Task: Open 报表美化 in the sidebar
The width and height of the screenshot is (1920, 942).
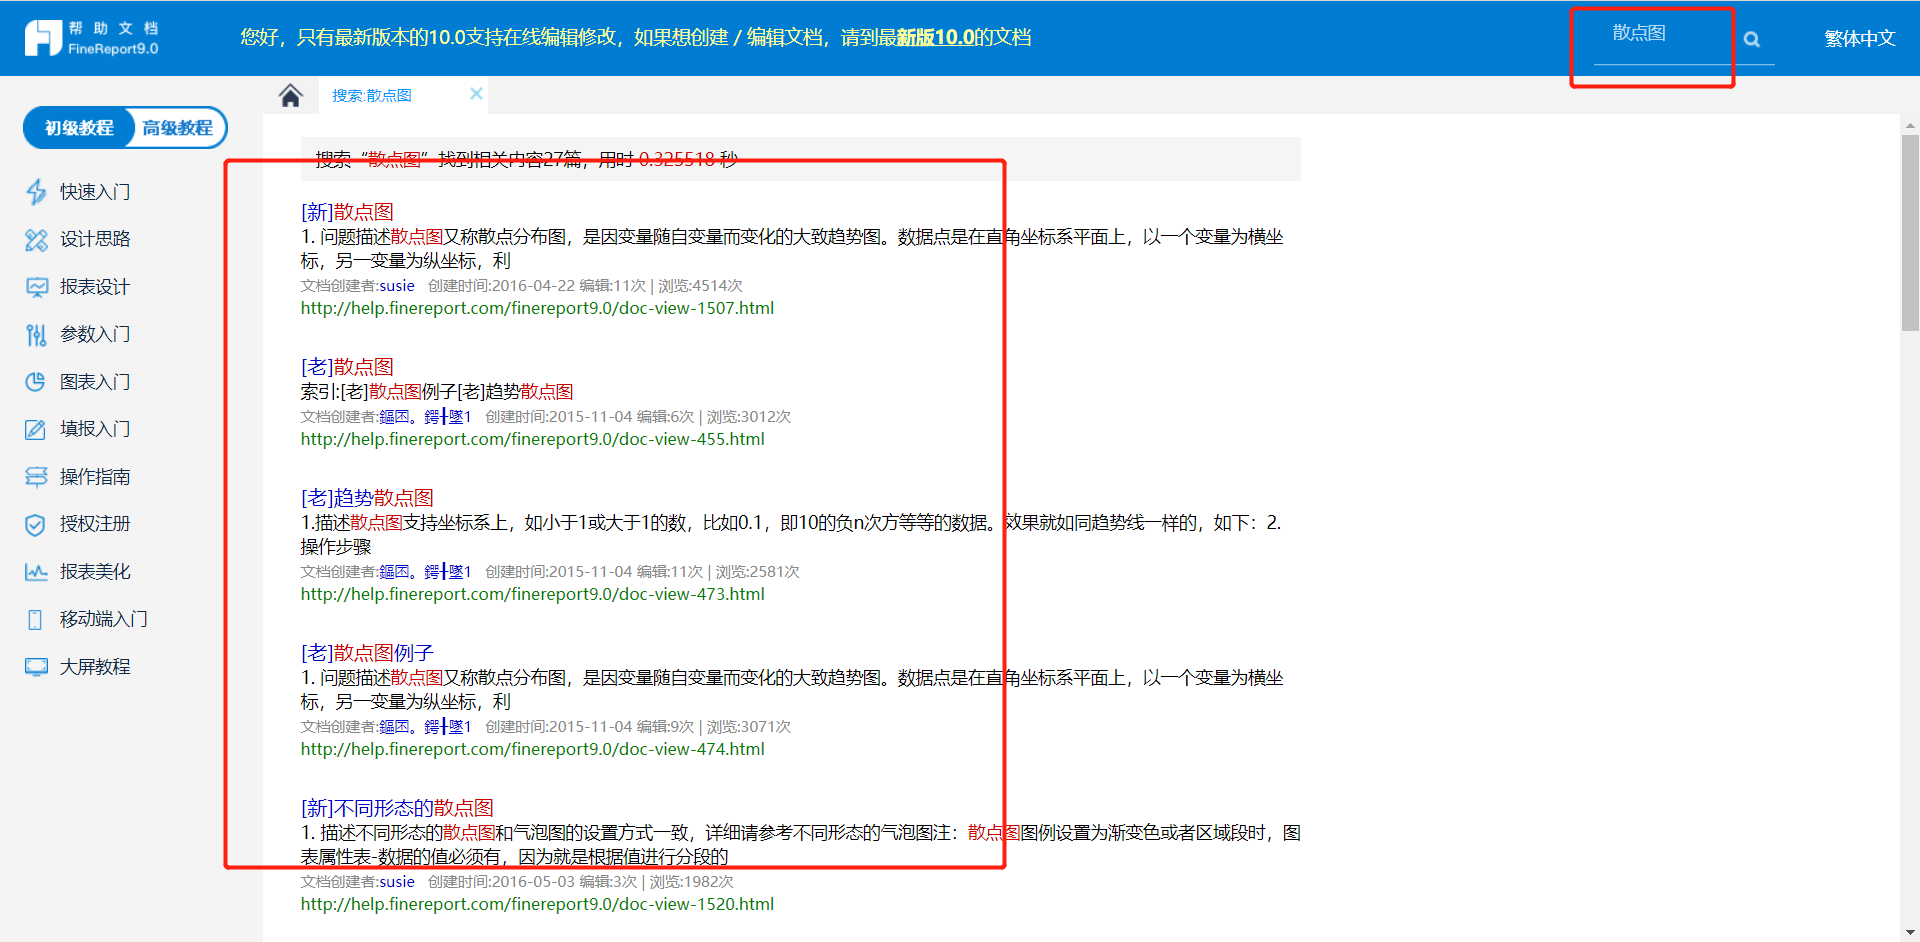Action: click(x=95, y=572)
